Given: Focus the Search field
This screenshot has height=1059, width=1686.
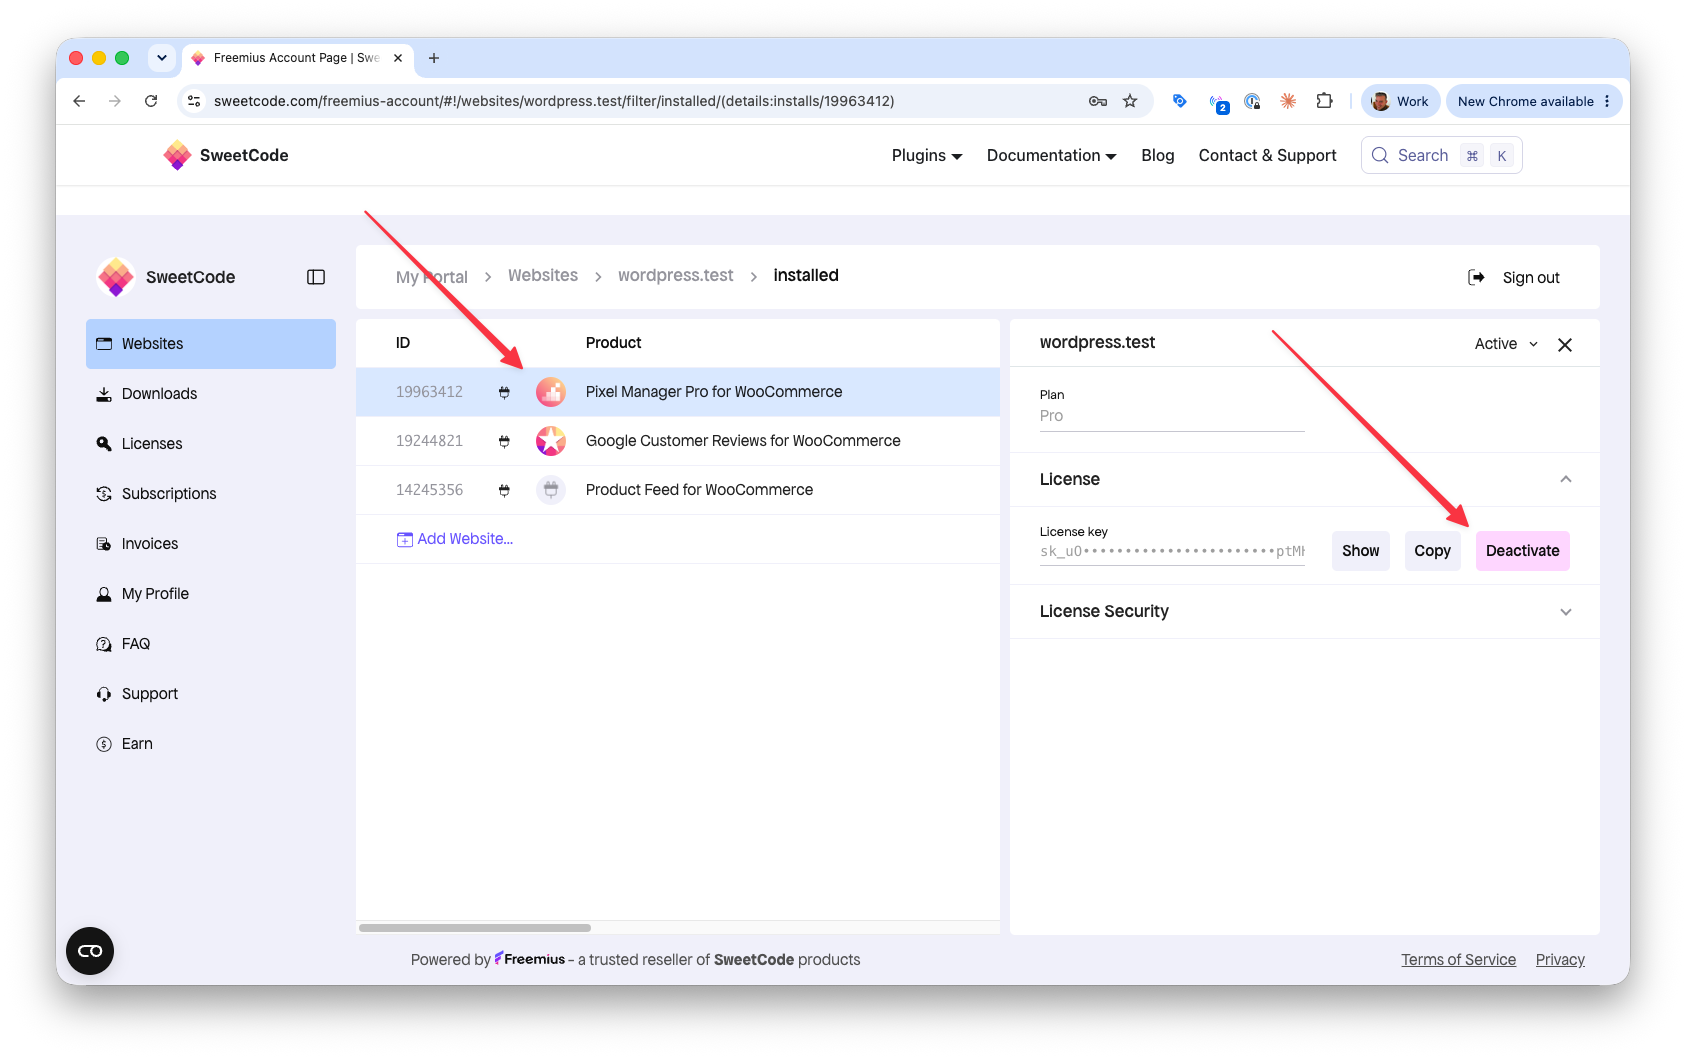Looking at the screenshot, I should click(x=1441, y=155).
